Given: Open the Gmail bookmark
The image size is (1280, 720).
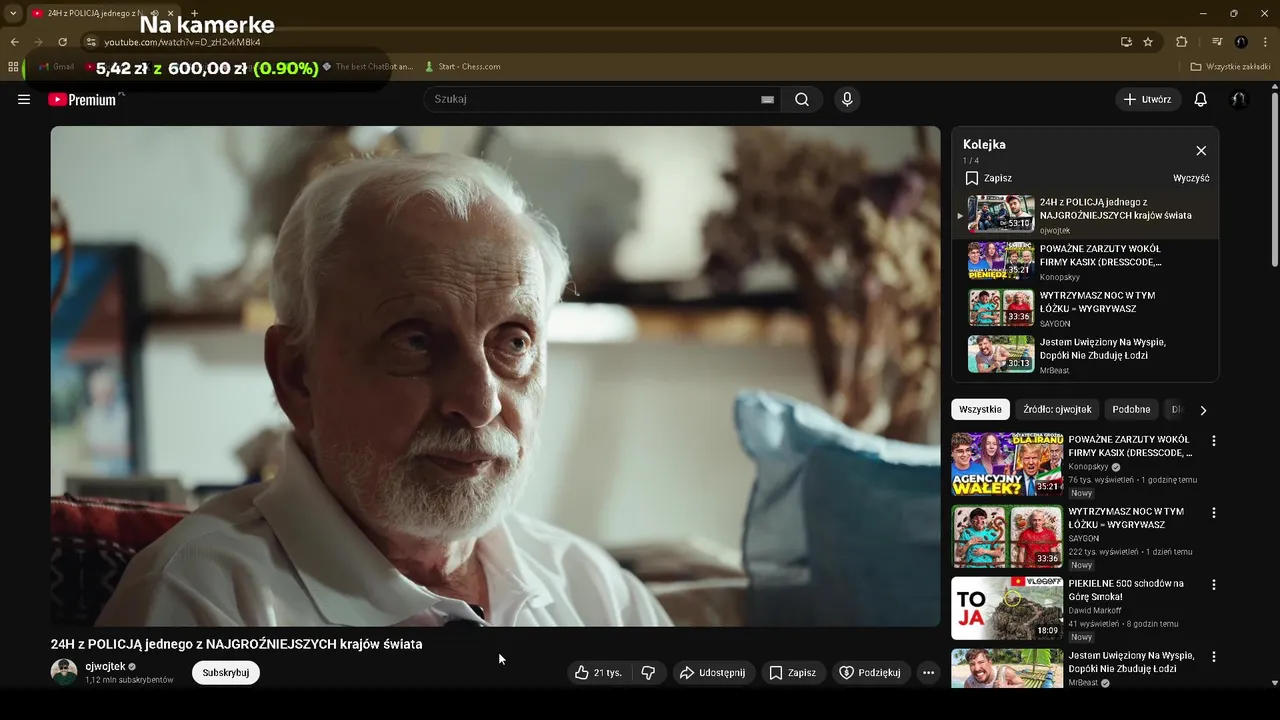Looking at the screenshot, I should point(56,67).
